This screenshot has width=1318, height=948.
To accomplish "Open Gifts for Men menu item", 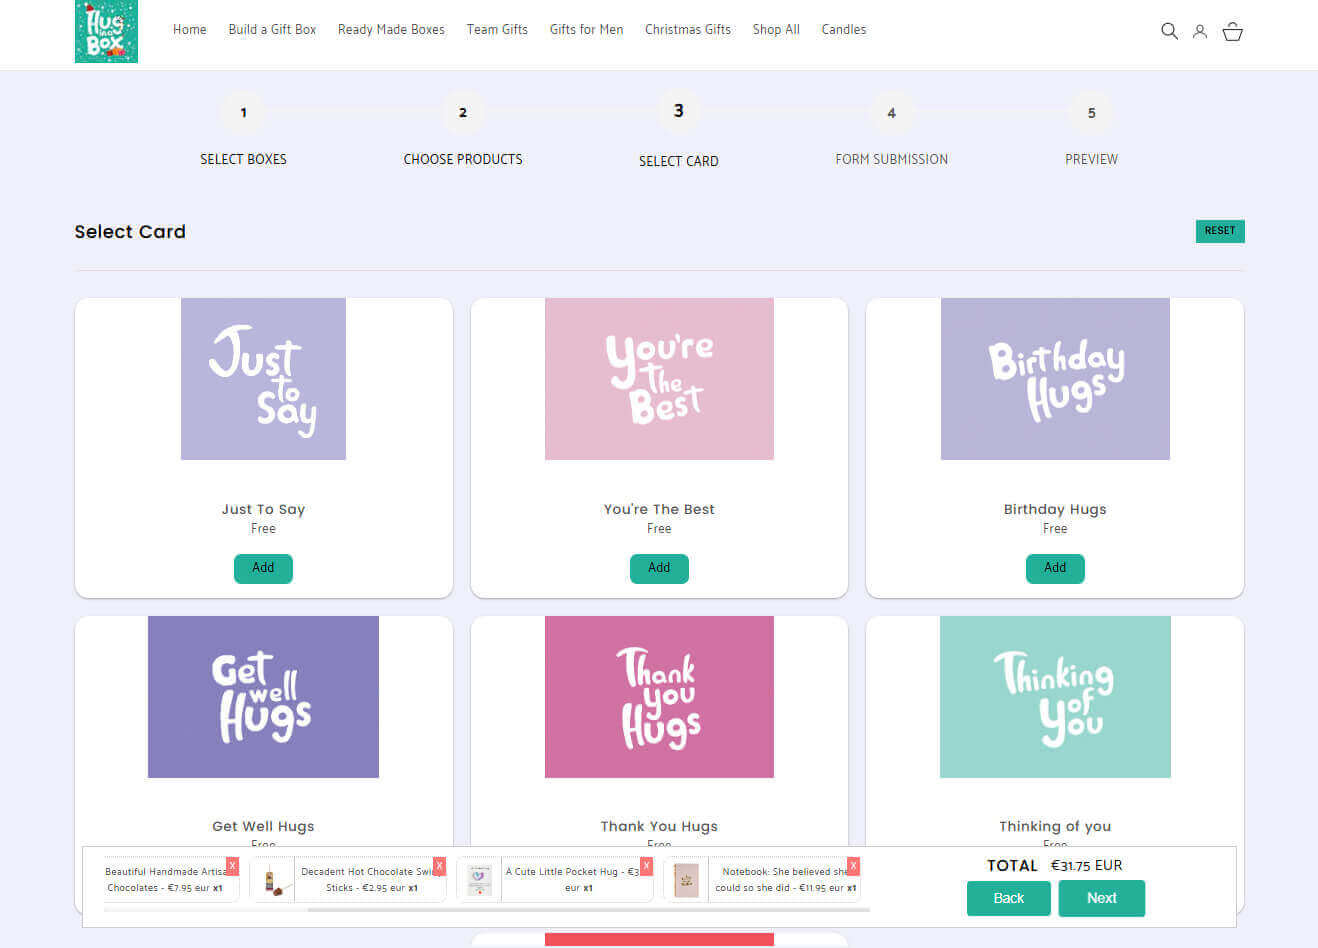I will pos(586,30).
